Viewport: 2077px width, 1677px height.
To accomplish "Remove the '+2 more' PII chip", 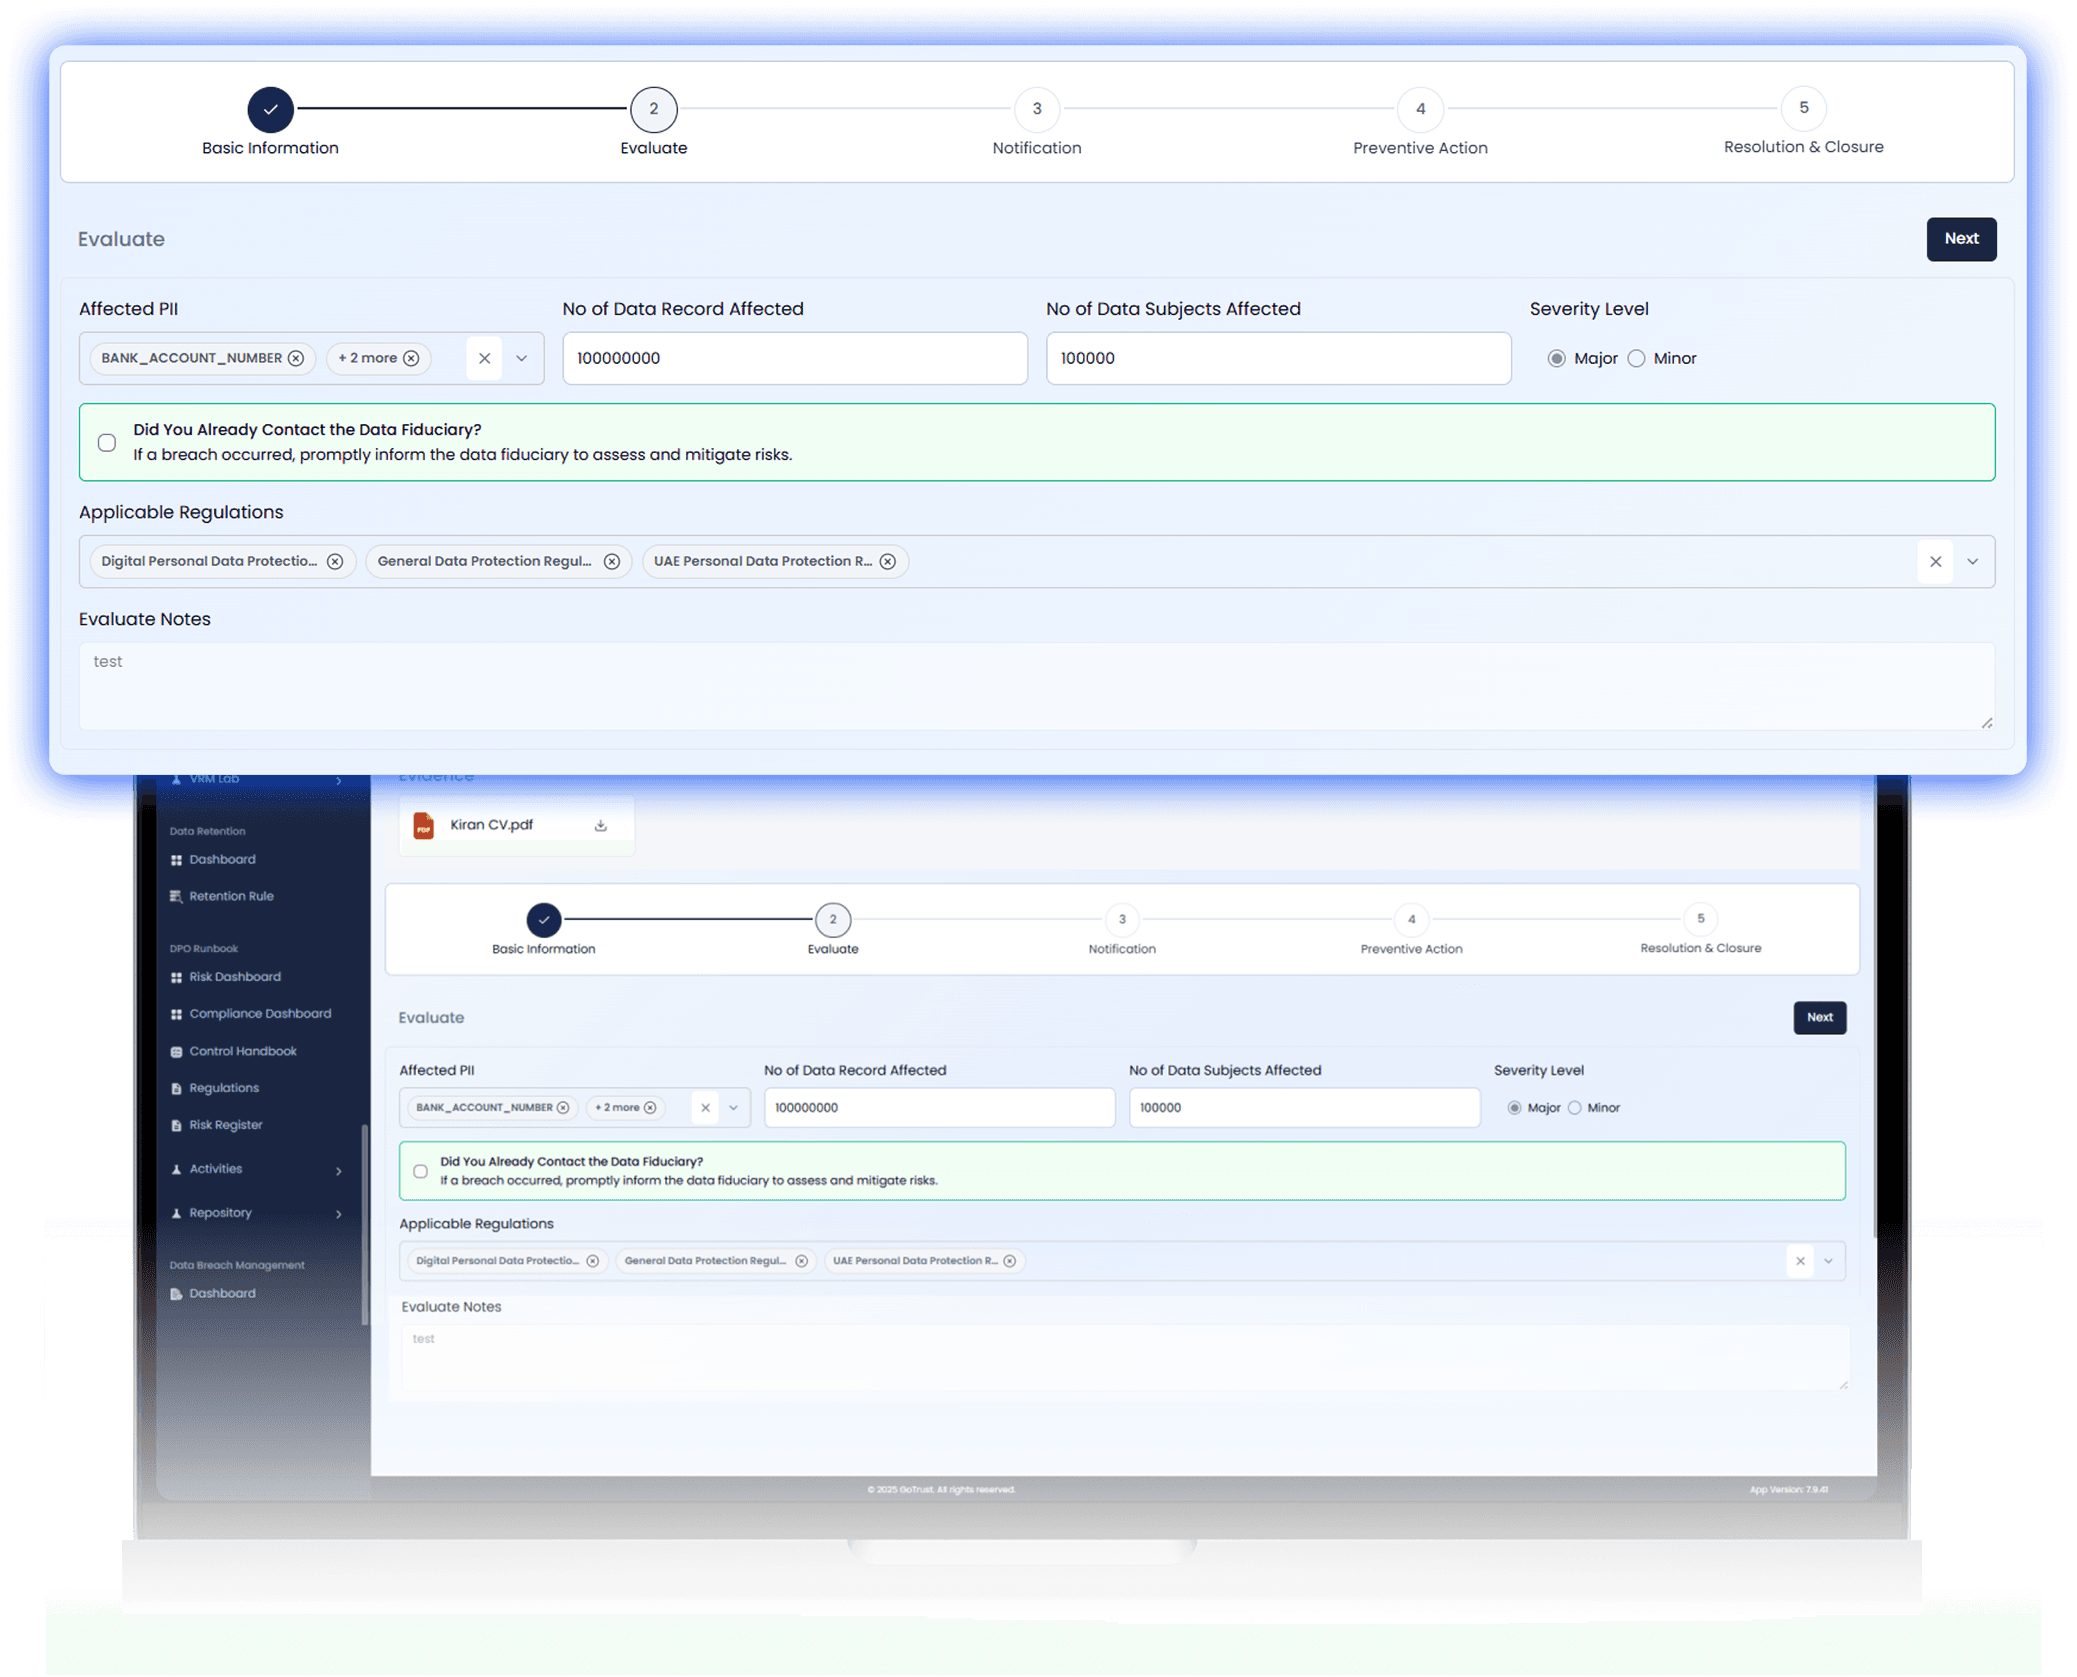I will [411, 358].
